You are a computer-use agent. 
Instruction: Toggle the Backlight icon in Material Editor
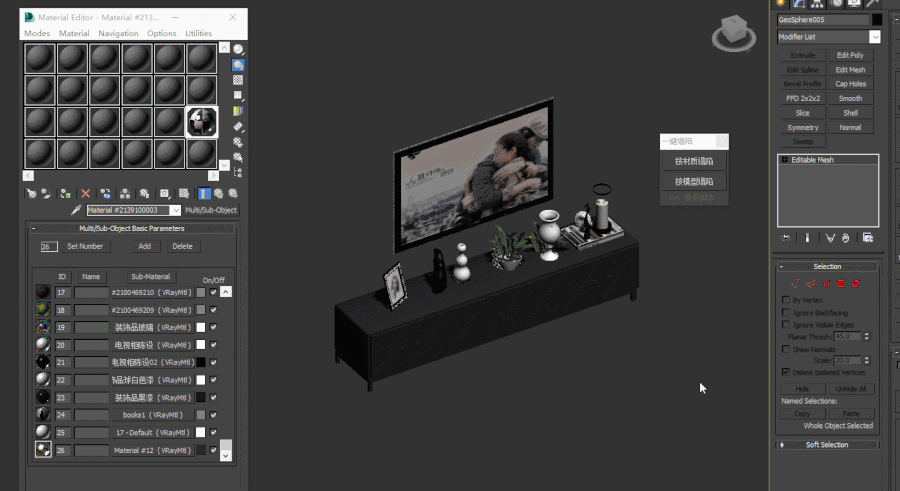coord(238,65)
